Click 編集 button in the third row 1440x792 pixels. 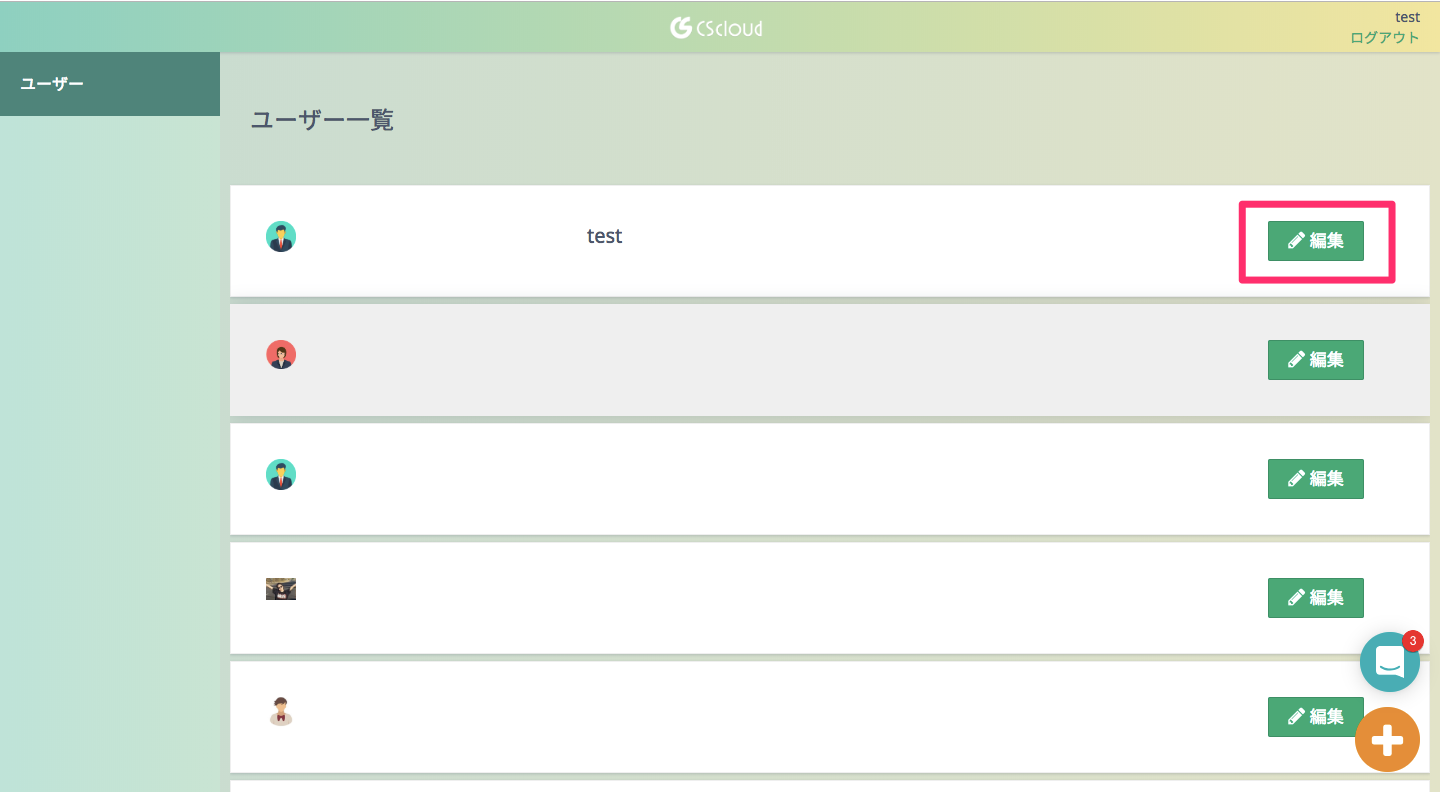pos(1315,479)
